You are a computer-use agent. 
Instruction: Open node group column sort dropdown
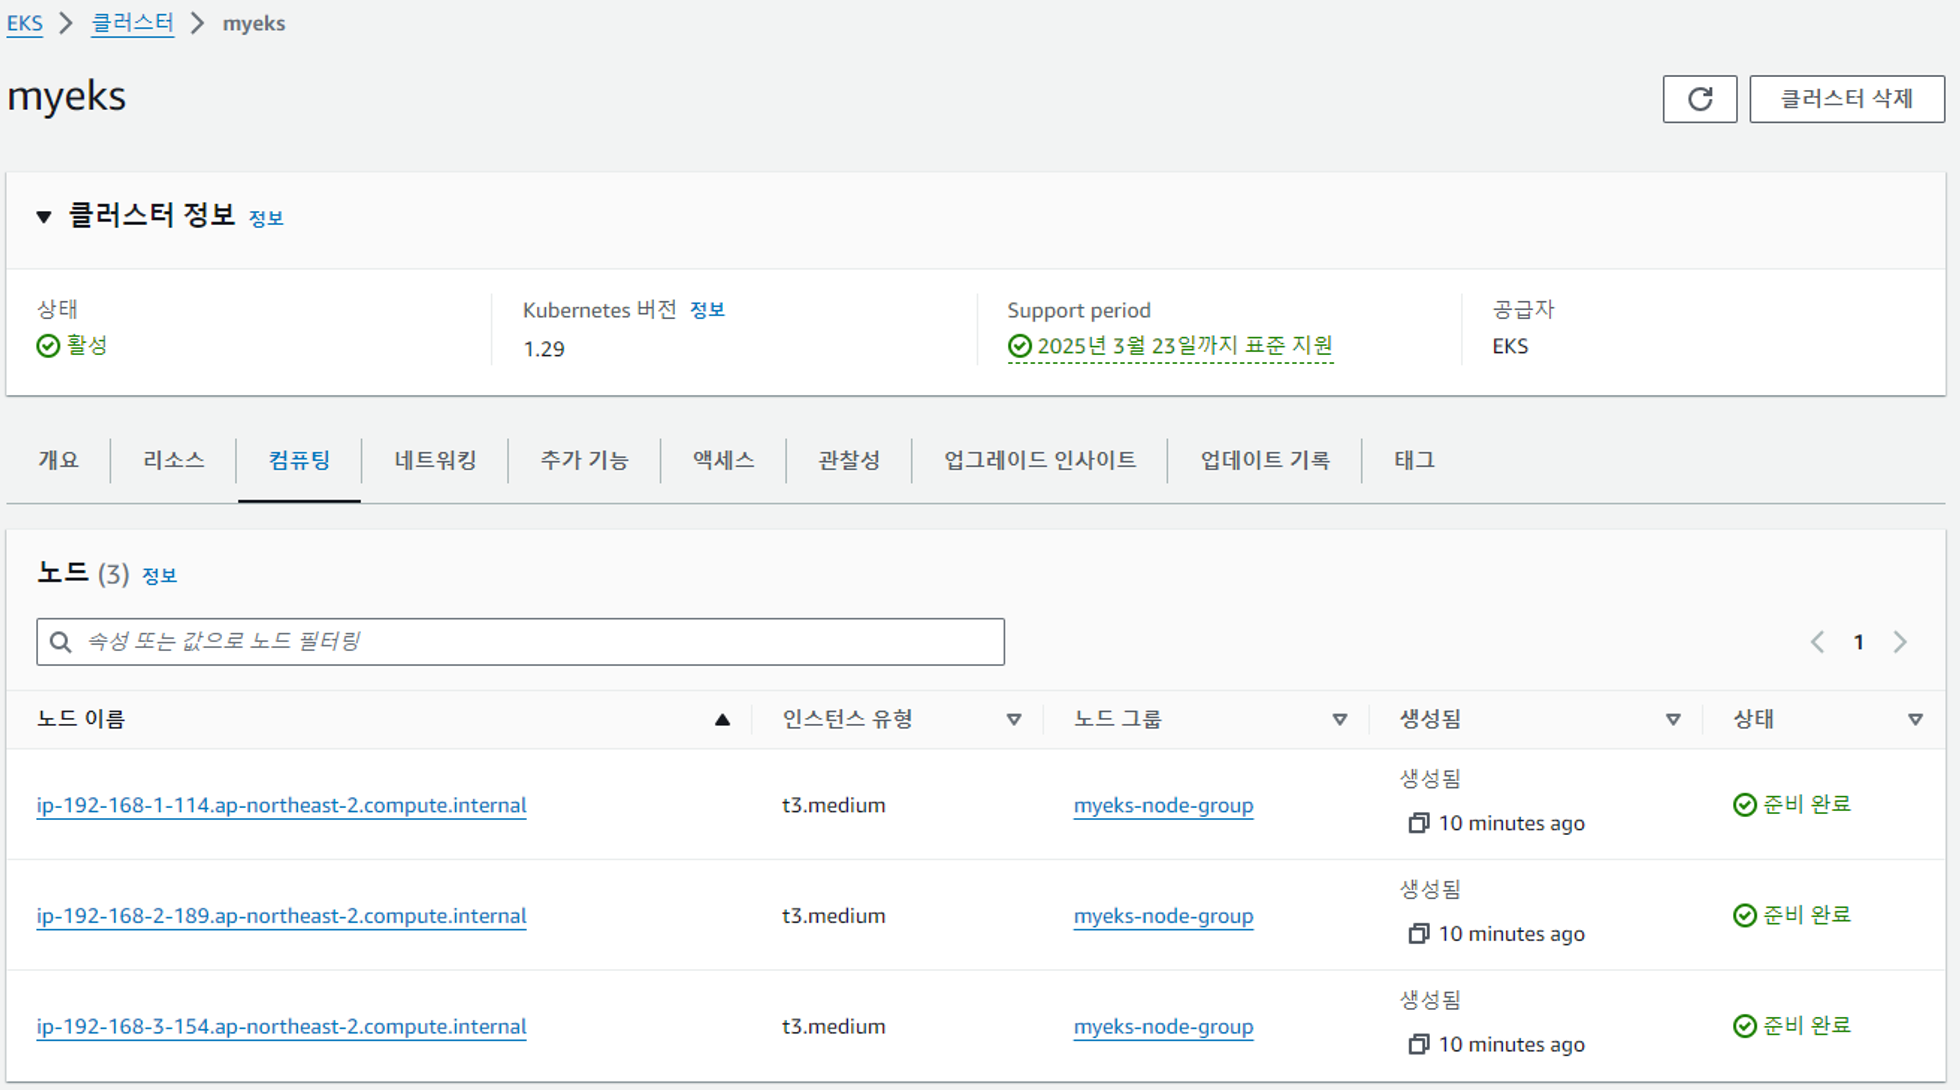click(x=1339, y=719)
